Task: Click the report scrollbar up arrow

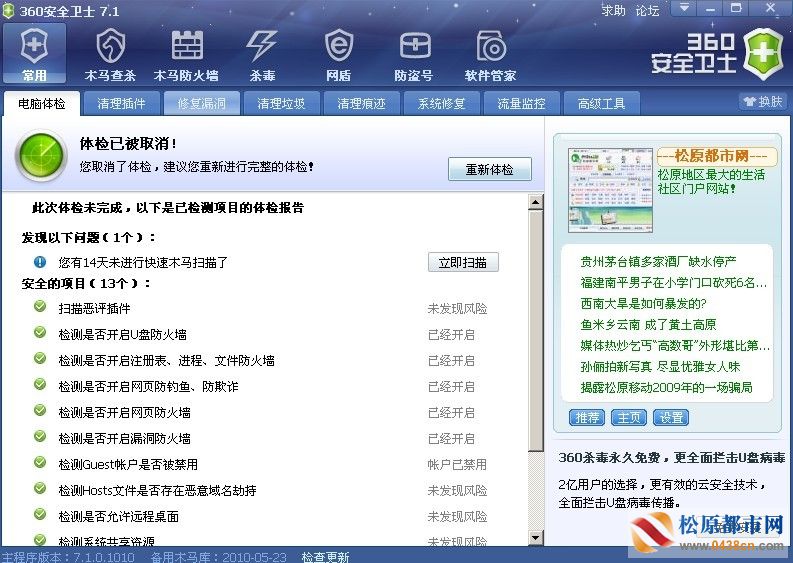Action: pyautogui.click(x=535, y=202)
